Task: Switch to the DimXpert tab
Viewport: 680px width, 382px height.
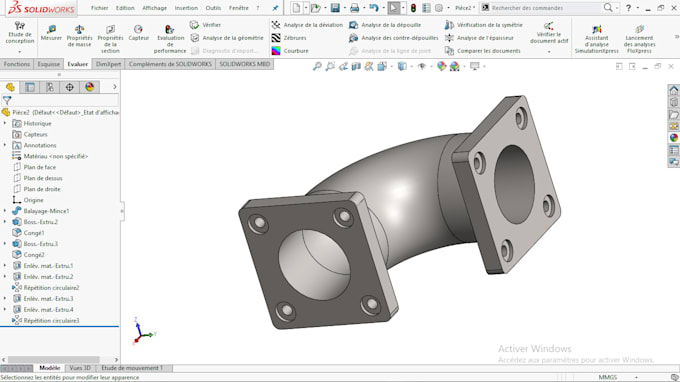Action: tap(108, 64)
